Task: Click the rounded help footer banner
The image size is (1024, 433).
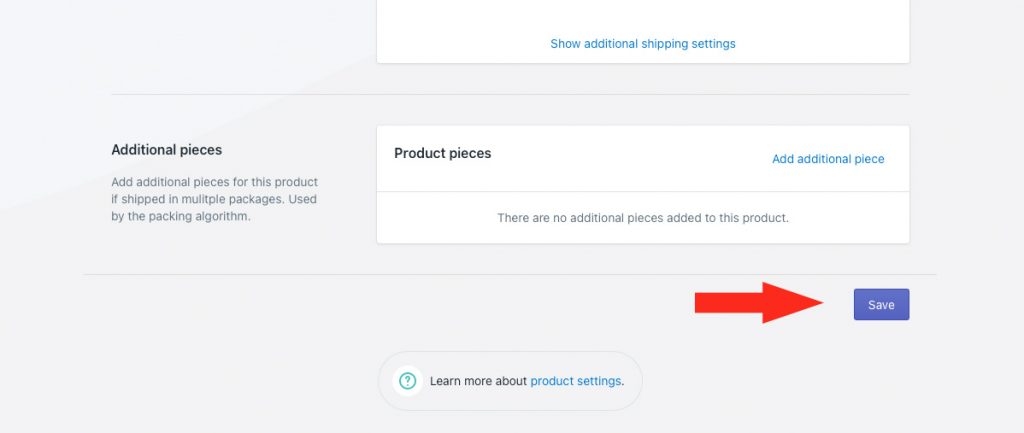Action: pos(510,381)
